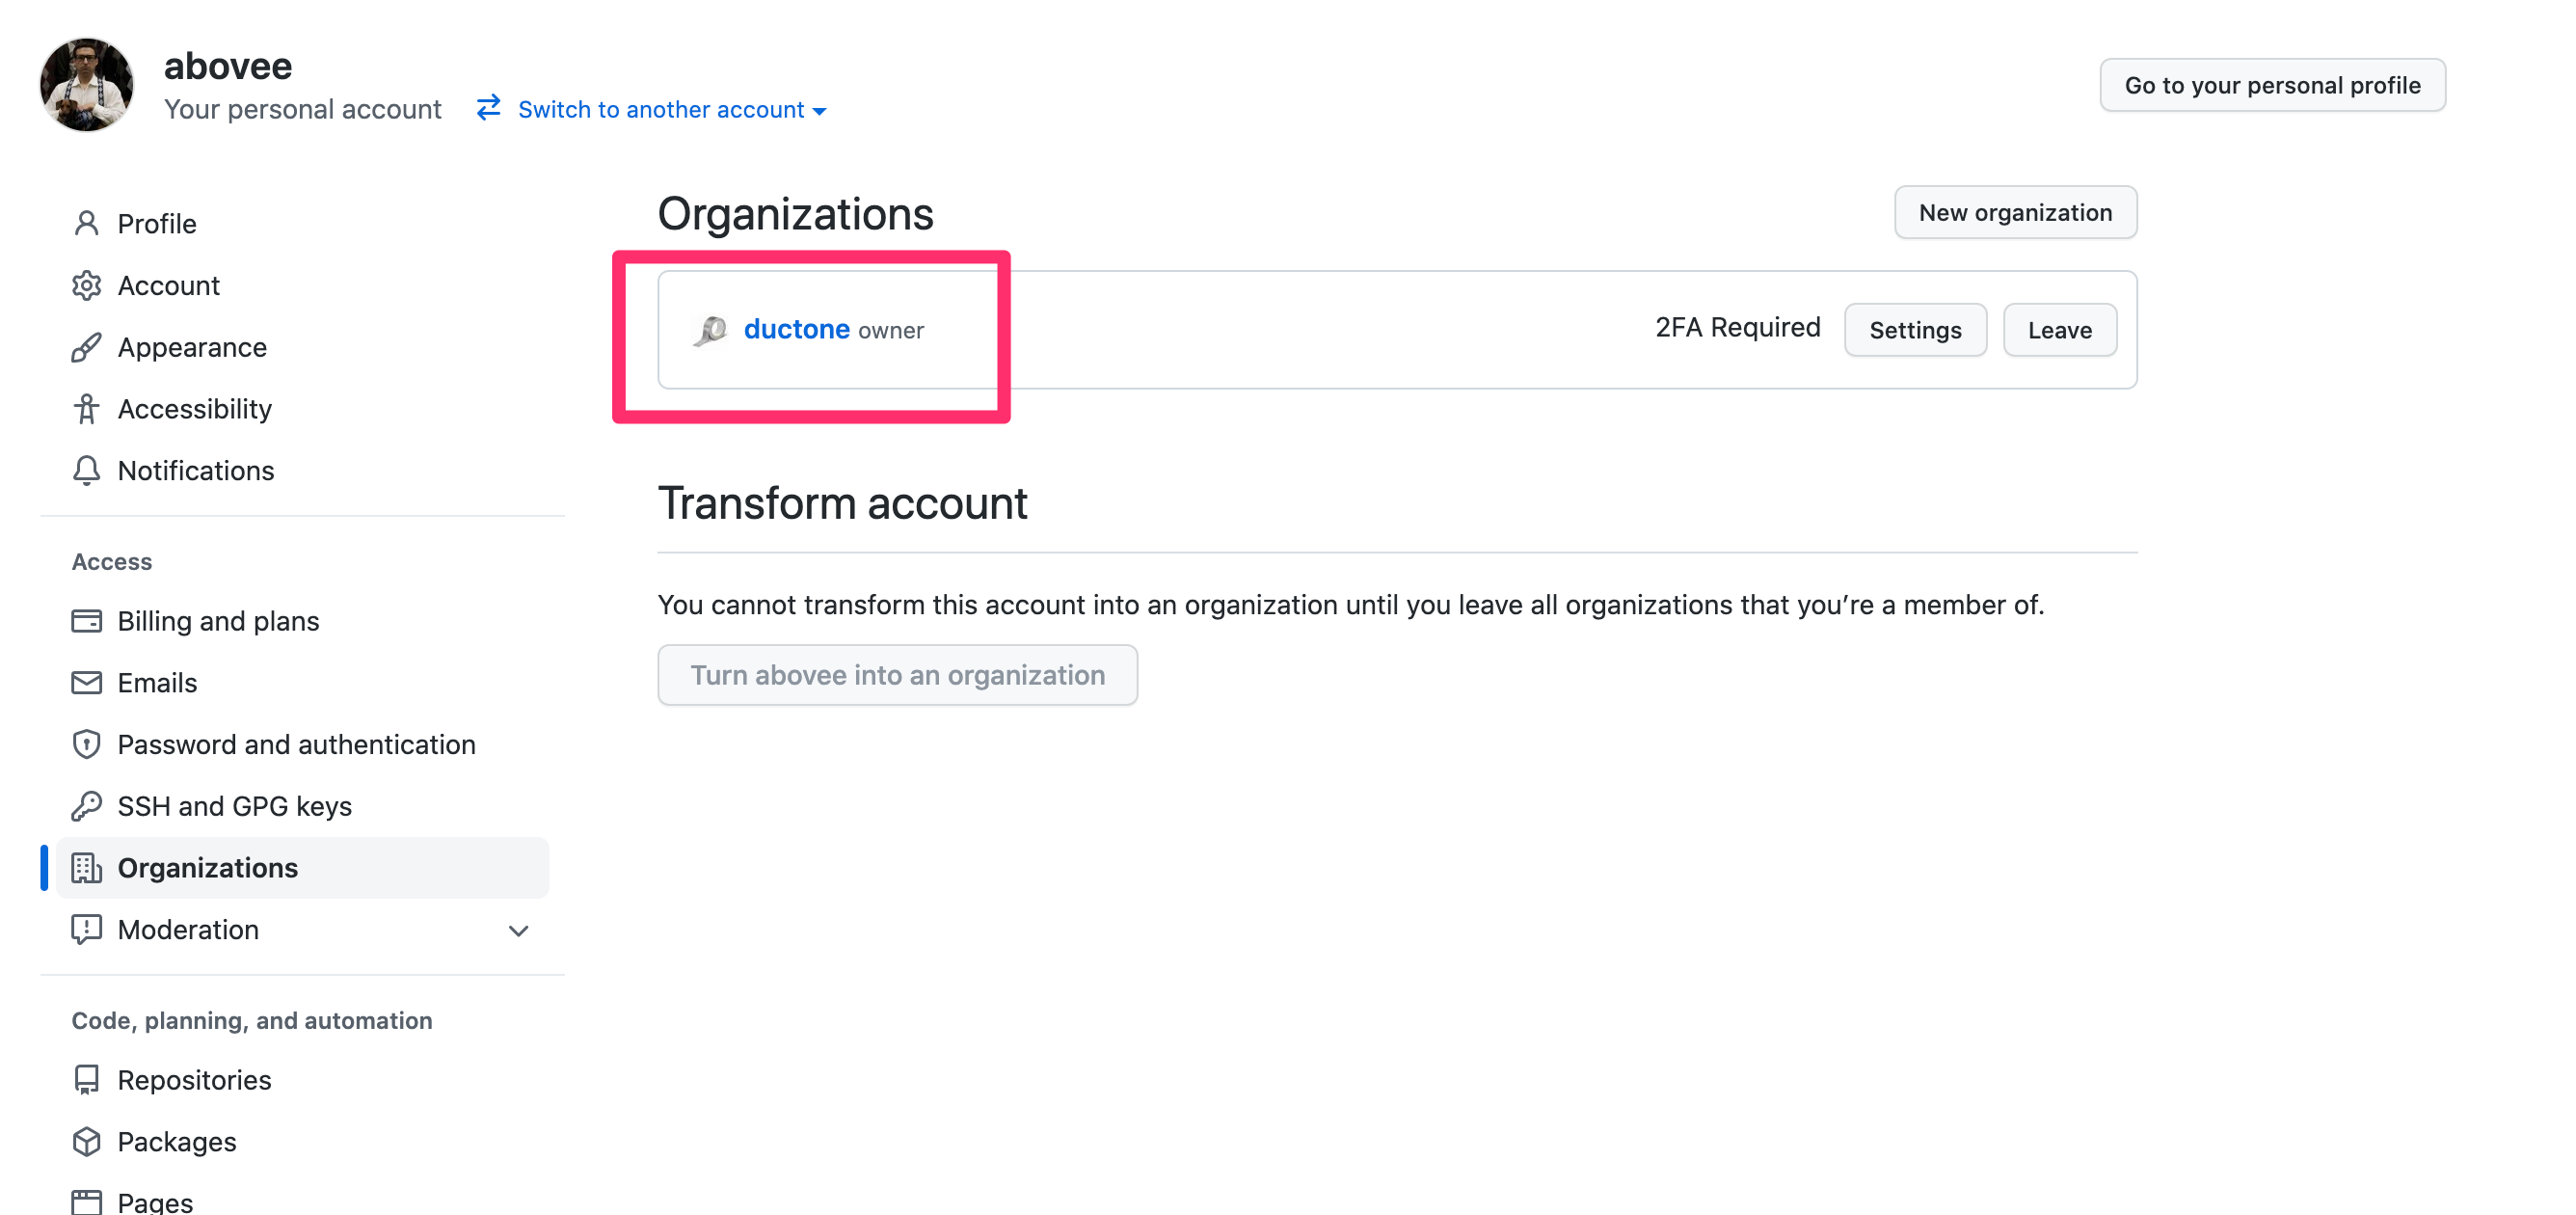The image size is (2576, 1215).
Task: Expand the Moderation section chevron
Action: [x=518, y=930]
